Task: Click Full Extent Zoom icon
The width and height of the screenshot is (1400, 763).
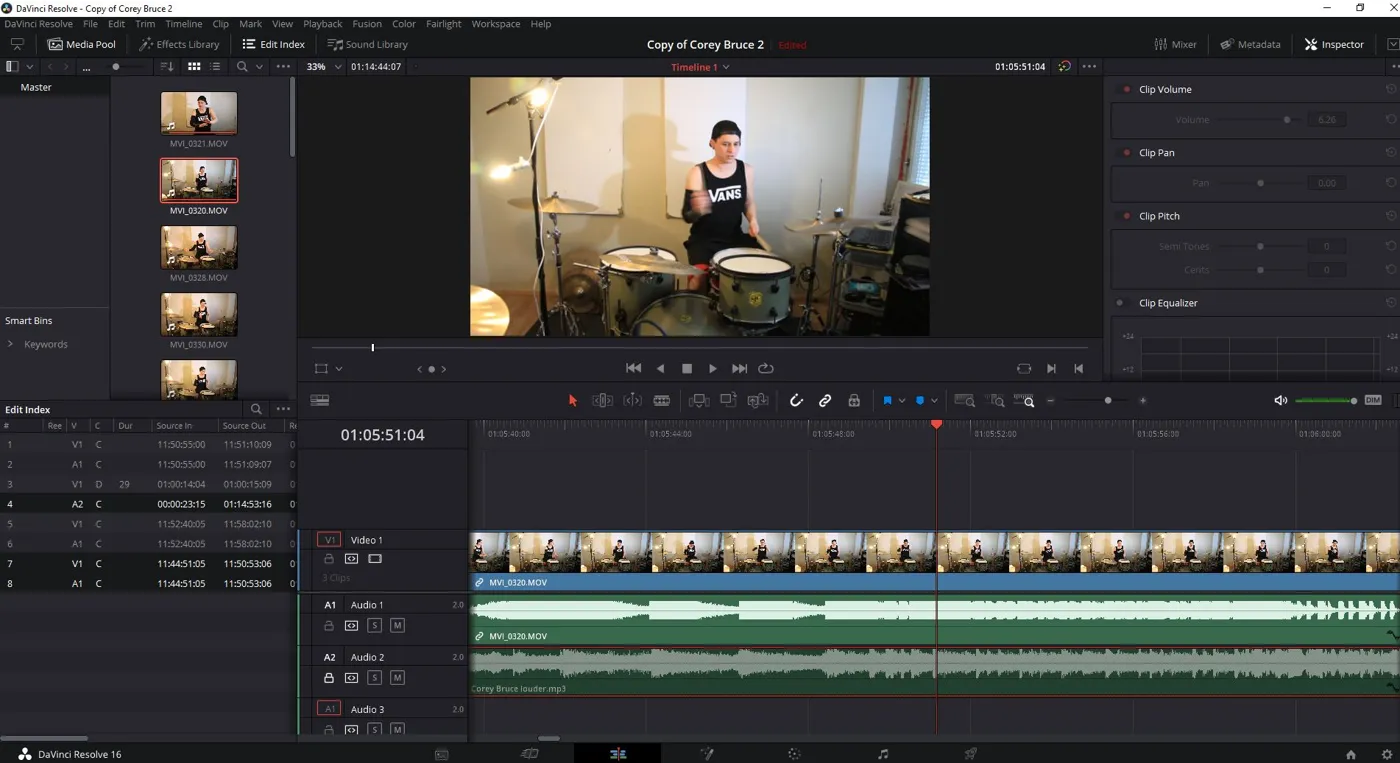Action: point(964,400)
